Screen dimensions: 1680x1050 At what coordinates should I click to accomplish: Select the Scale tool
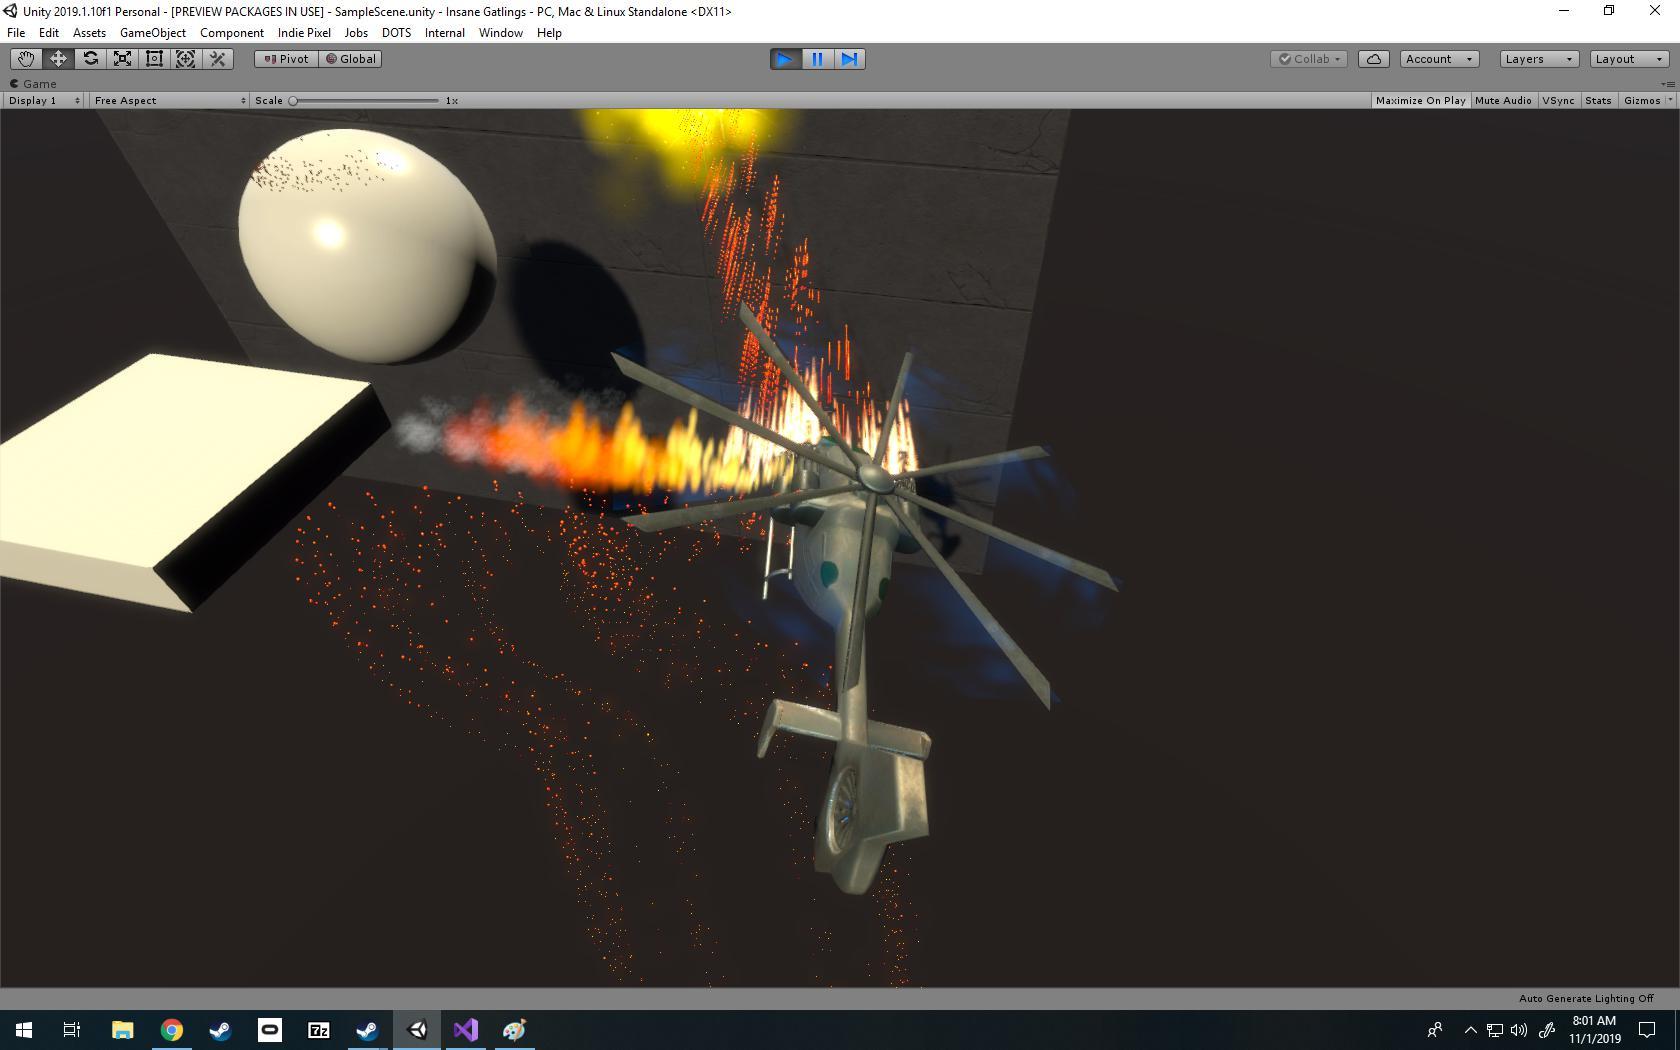point(122,59)
